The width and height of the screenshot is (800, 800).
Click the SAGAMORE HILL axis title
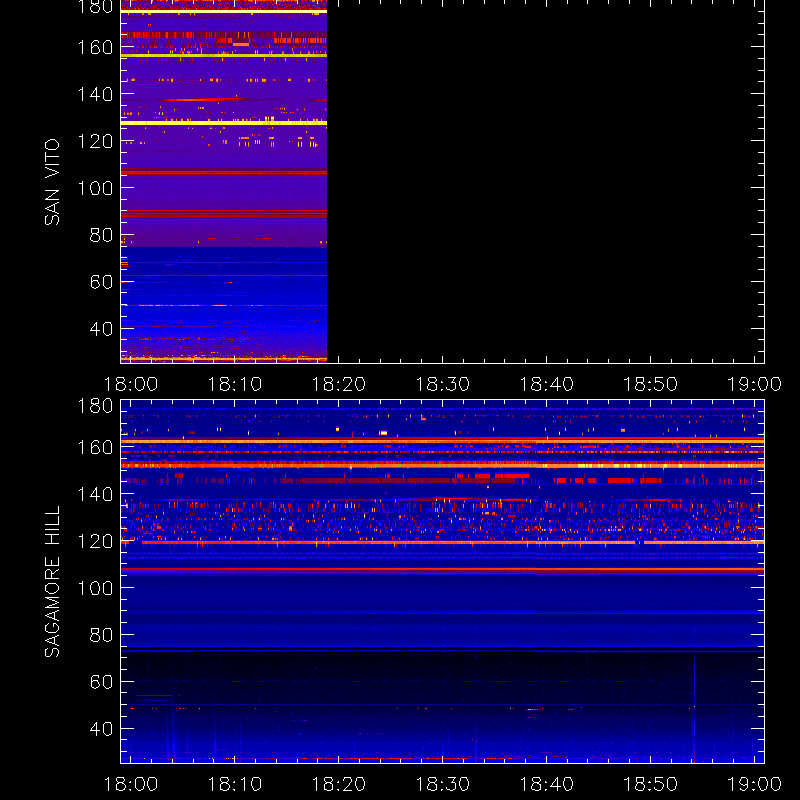click(x=52, y=582)
